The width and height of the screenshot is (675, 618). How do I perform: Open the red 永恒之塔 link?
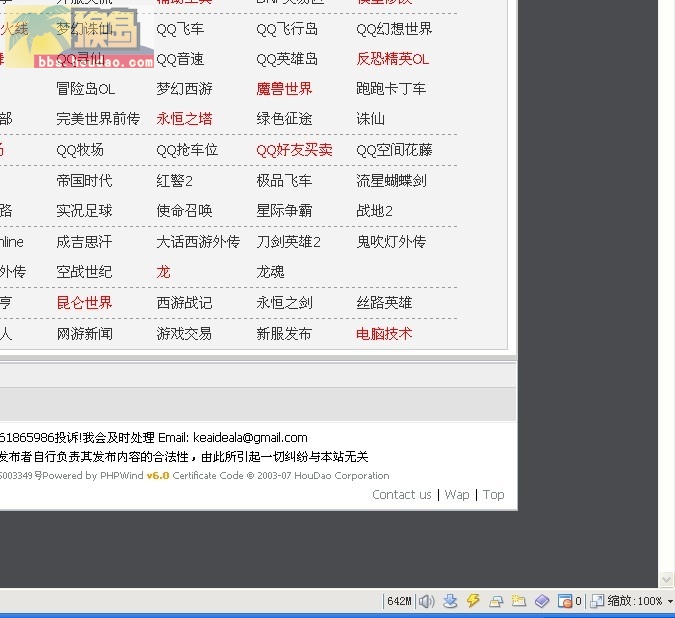coord(184,119)
